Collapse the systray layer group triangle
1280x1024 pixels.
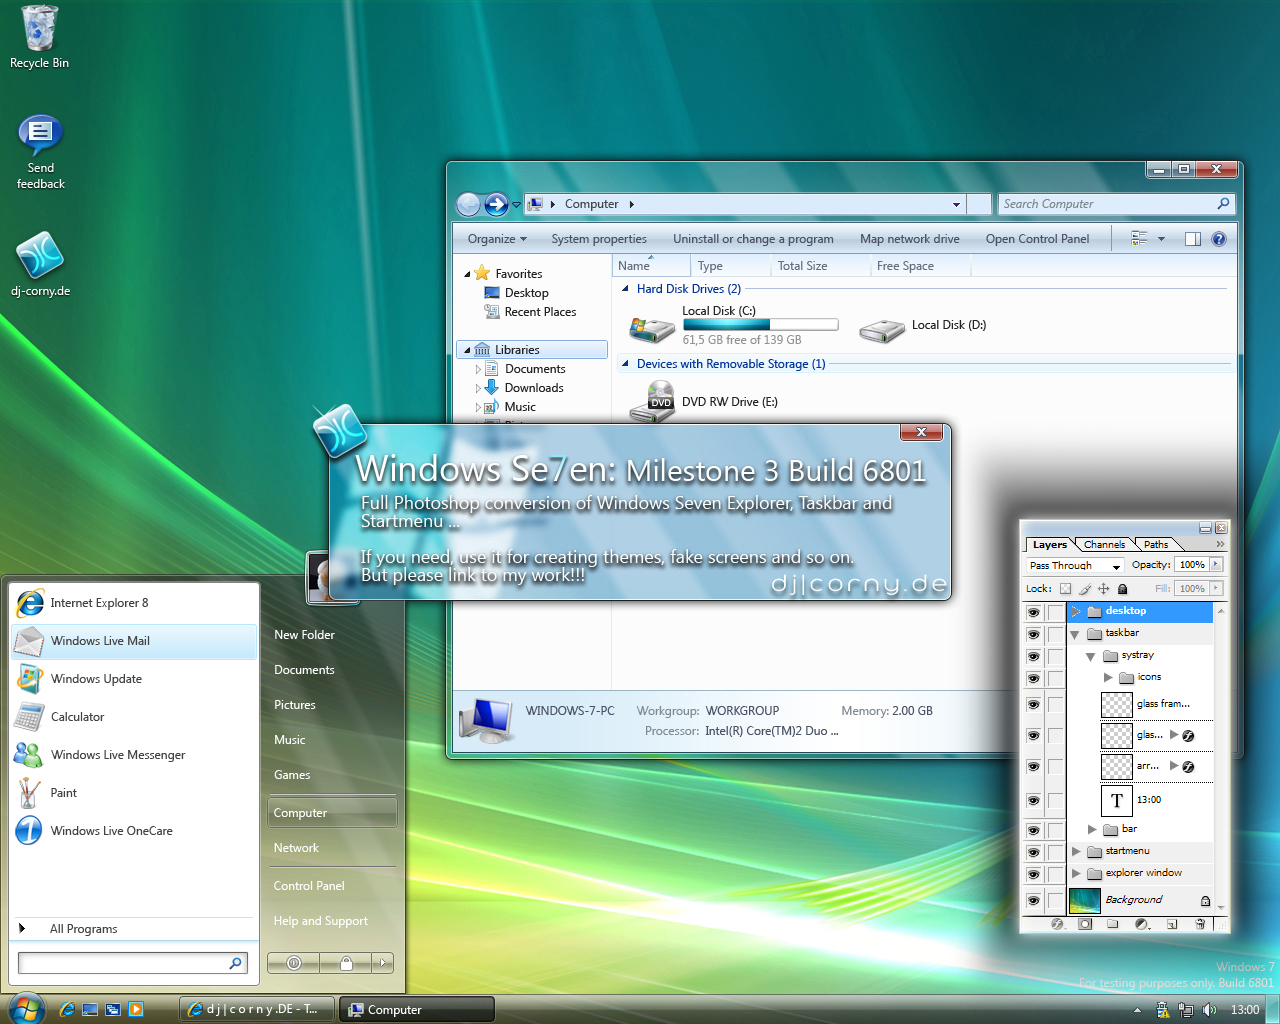click(1091, 656)
